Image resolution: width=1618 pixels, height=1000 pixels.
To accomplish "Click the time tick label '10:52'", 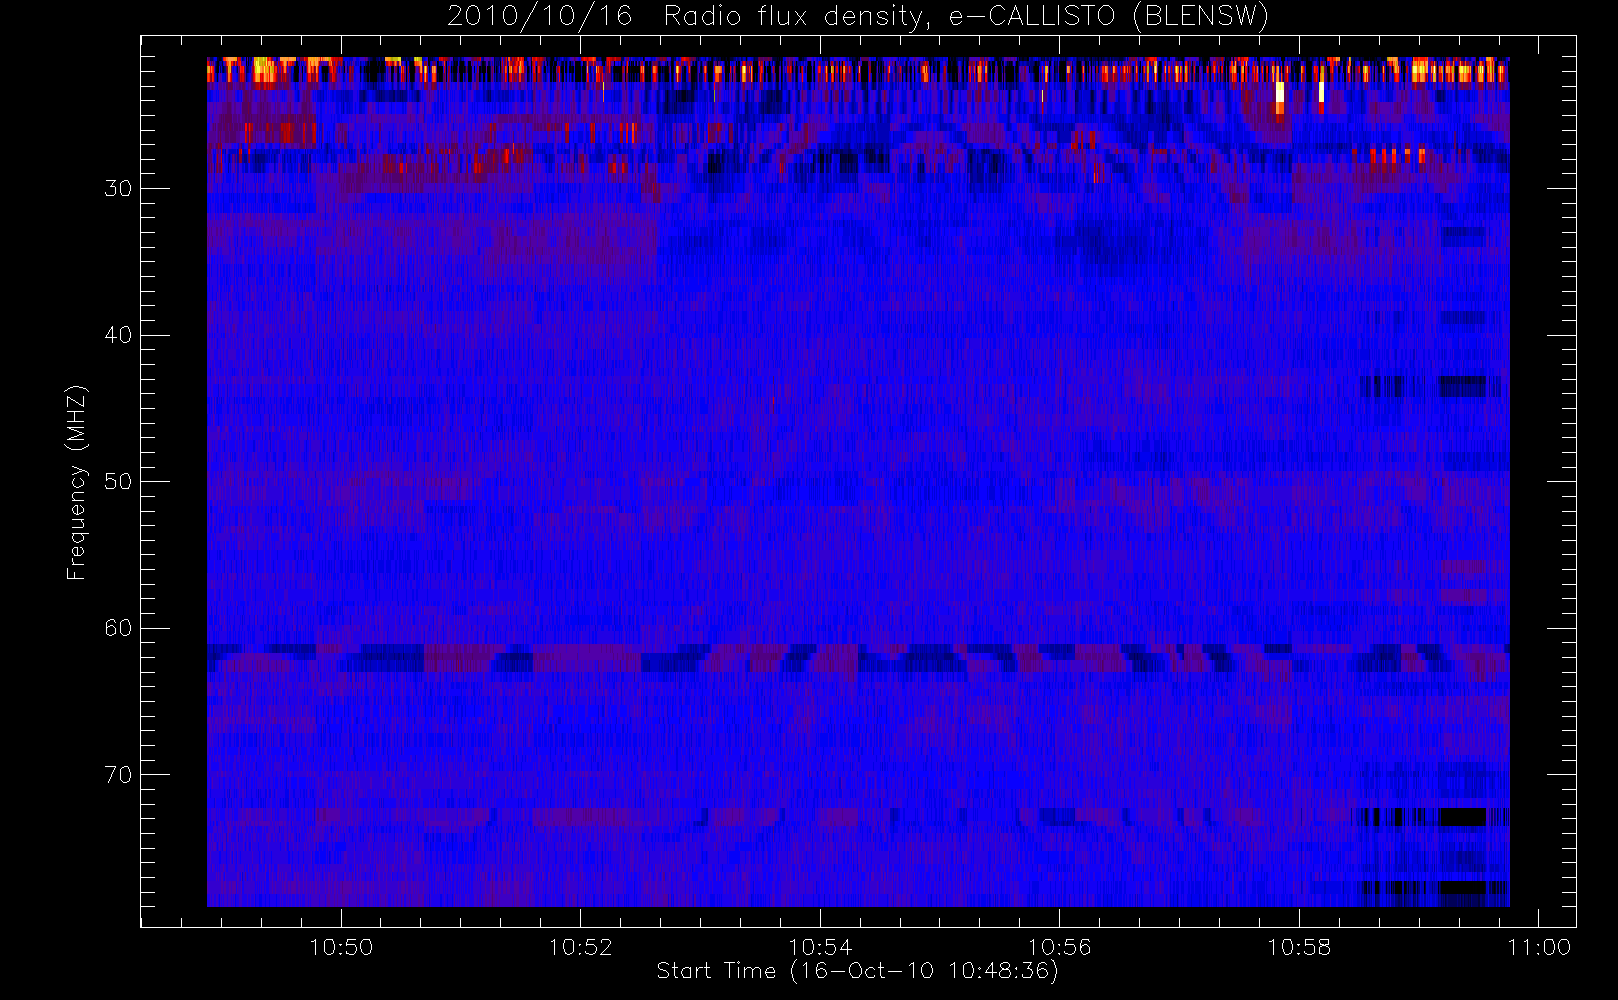I will pyautogui.click(x=581, y=947).
